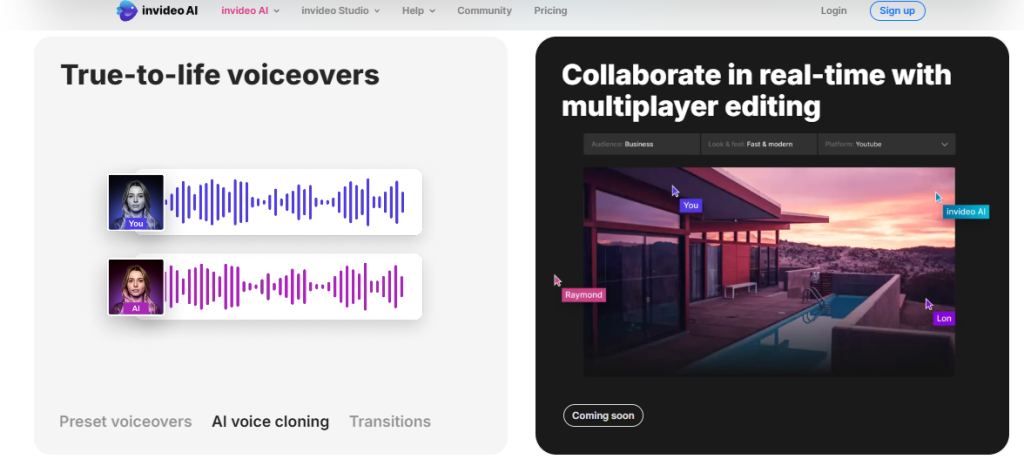Open the Platform: Youtube dropdown
Image resolution: width=1024 pixels, height=466 pixels.
[x=887, y=144]
